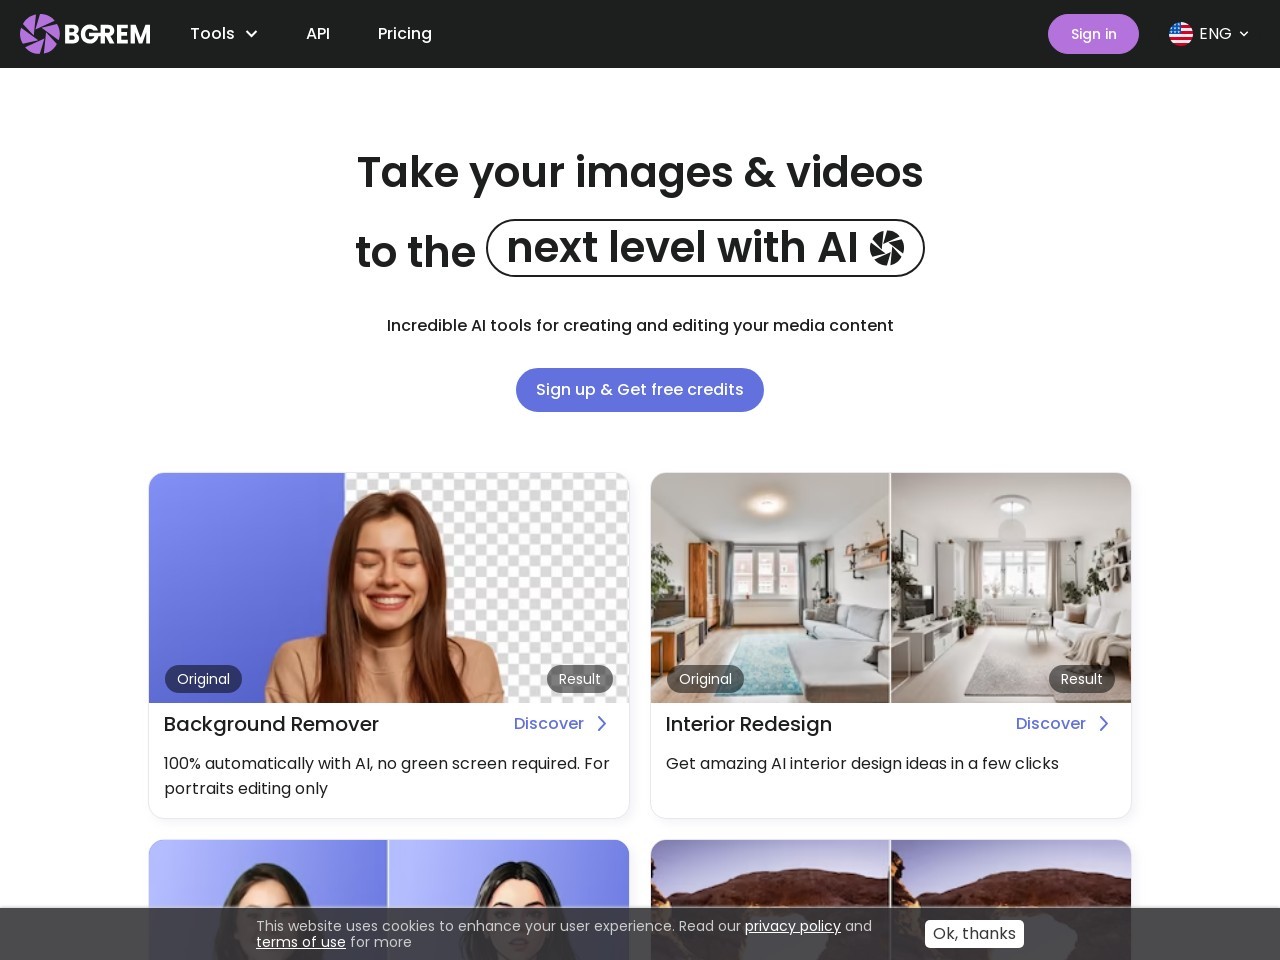Click the BGREM logo icon
1280x960 pixels.
point(40,34)
